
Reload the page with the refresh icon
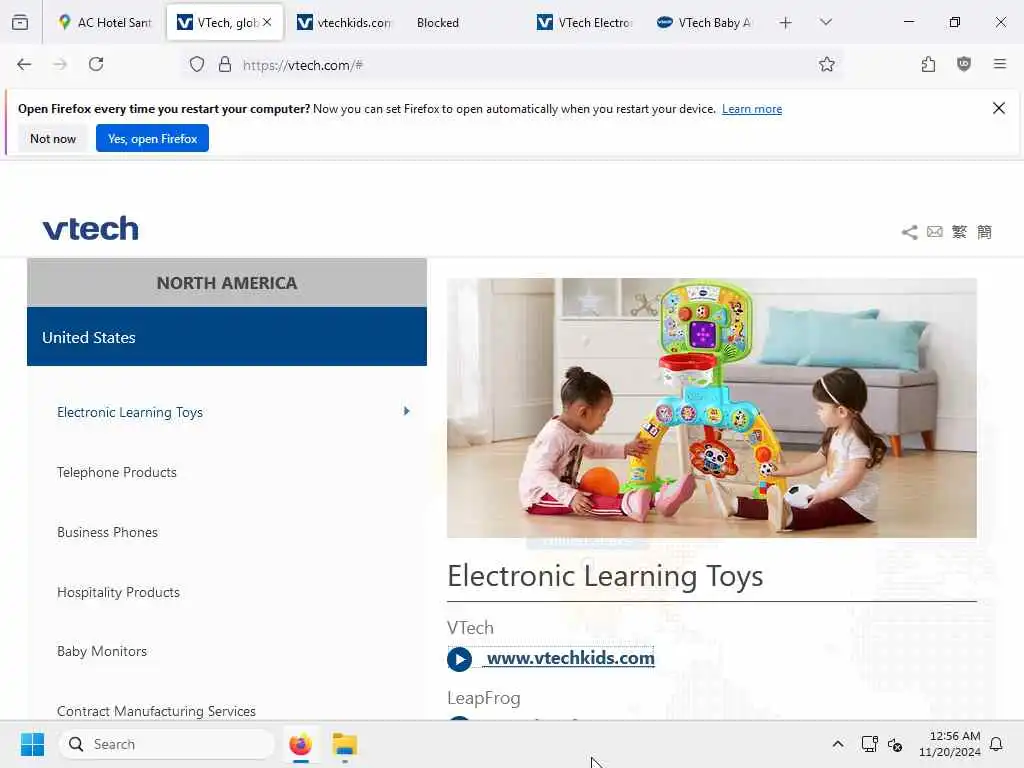click(x=96, y=64)
